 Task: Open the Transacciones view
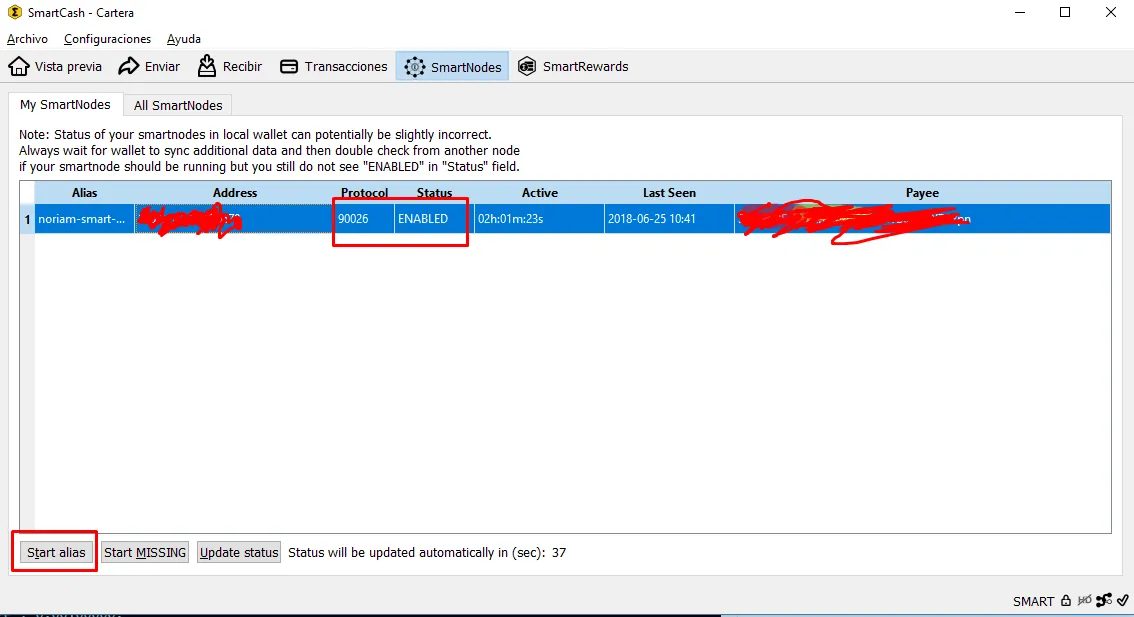click(333, 67)
